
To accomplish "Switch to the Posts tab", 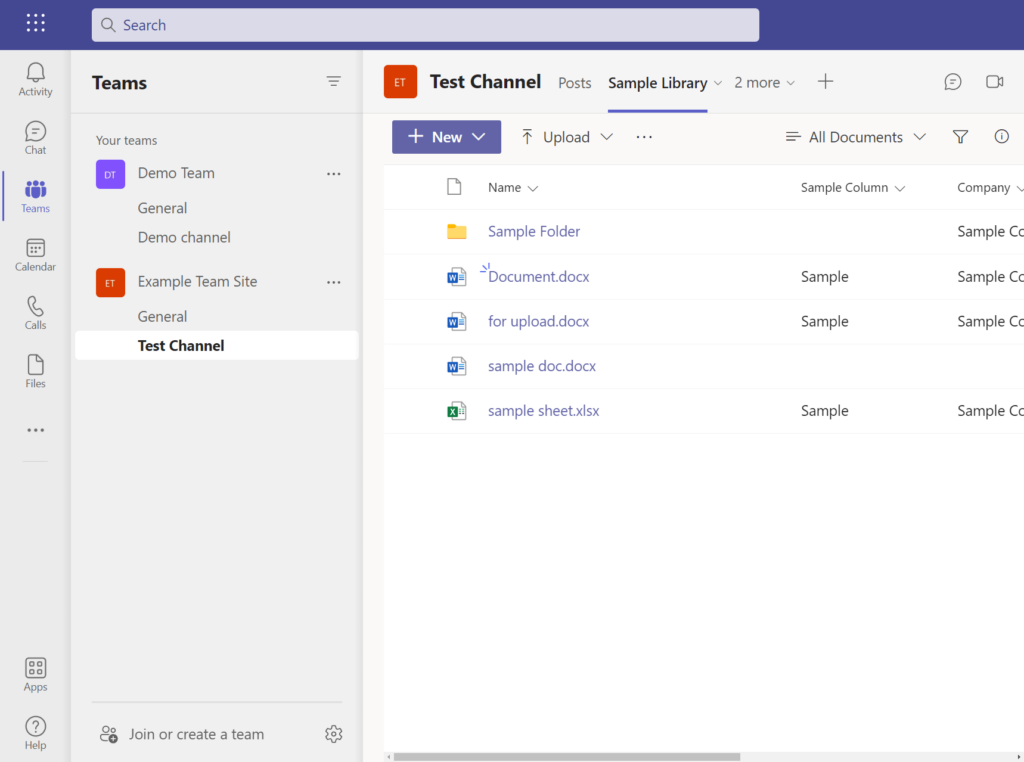I will tap(575, 83).
